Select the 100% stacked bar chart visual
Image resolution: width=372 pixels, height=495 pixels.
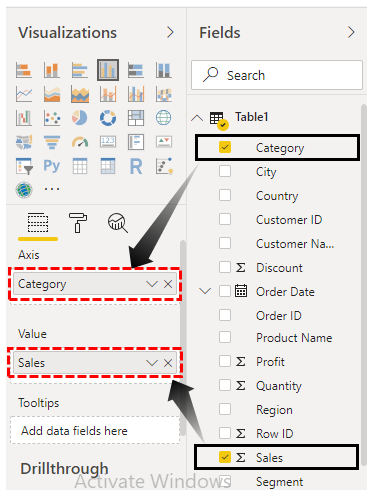(136, 70)
